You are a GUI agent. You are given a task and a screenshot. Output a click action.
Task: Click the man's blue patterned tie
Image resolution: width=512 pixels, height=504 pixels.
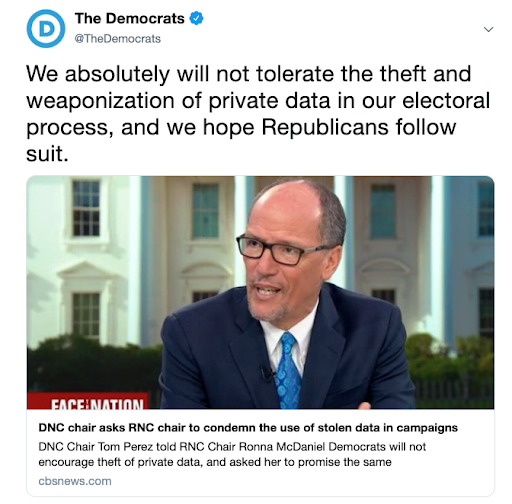tap(287, 370)
